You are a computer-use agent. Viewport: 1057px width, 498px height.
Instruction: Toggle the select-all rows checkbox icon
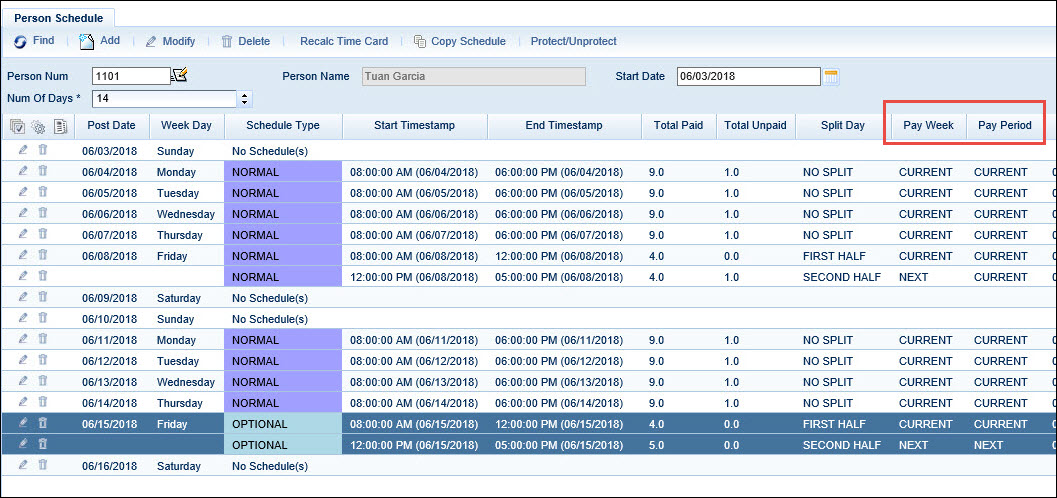18,126
